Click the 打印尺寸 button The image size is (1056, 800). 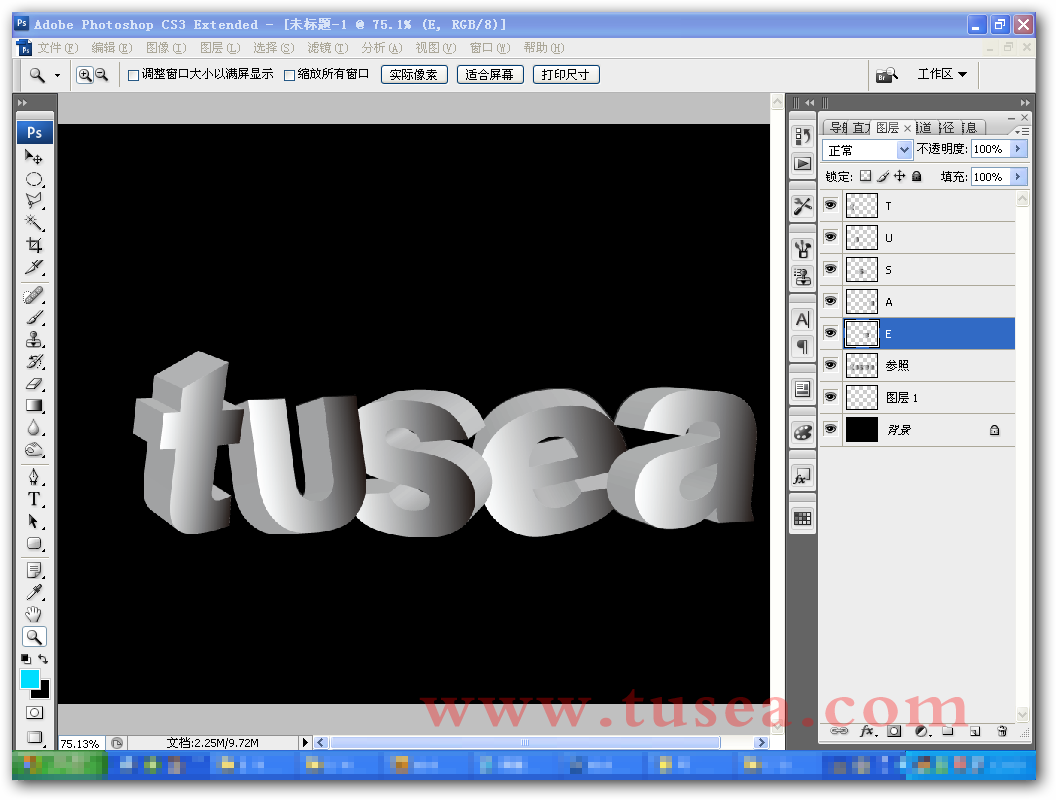(x=566, y=75)
